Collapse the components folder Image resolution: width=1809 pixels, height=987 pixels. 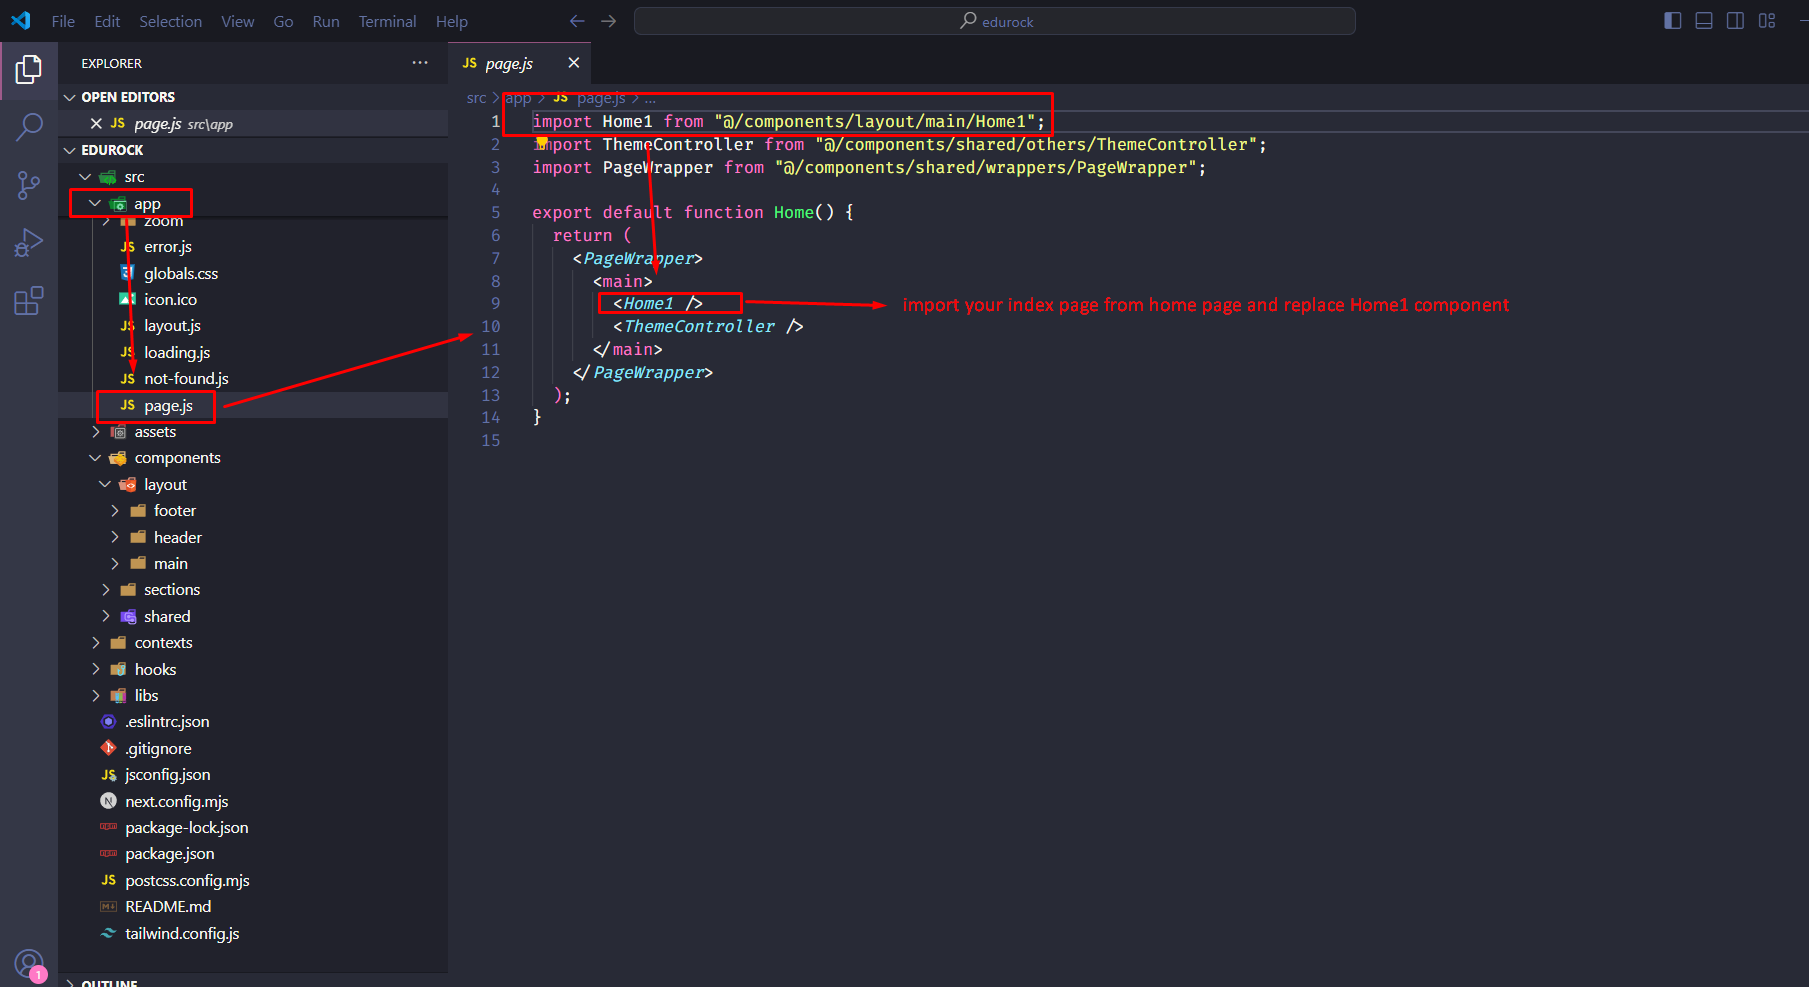[96, 458]
